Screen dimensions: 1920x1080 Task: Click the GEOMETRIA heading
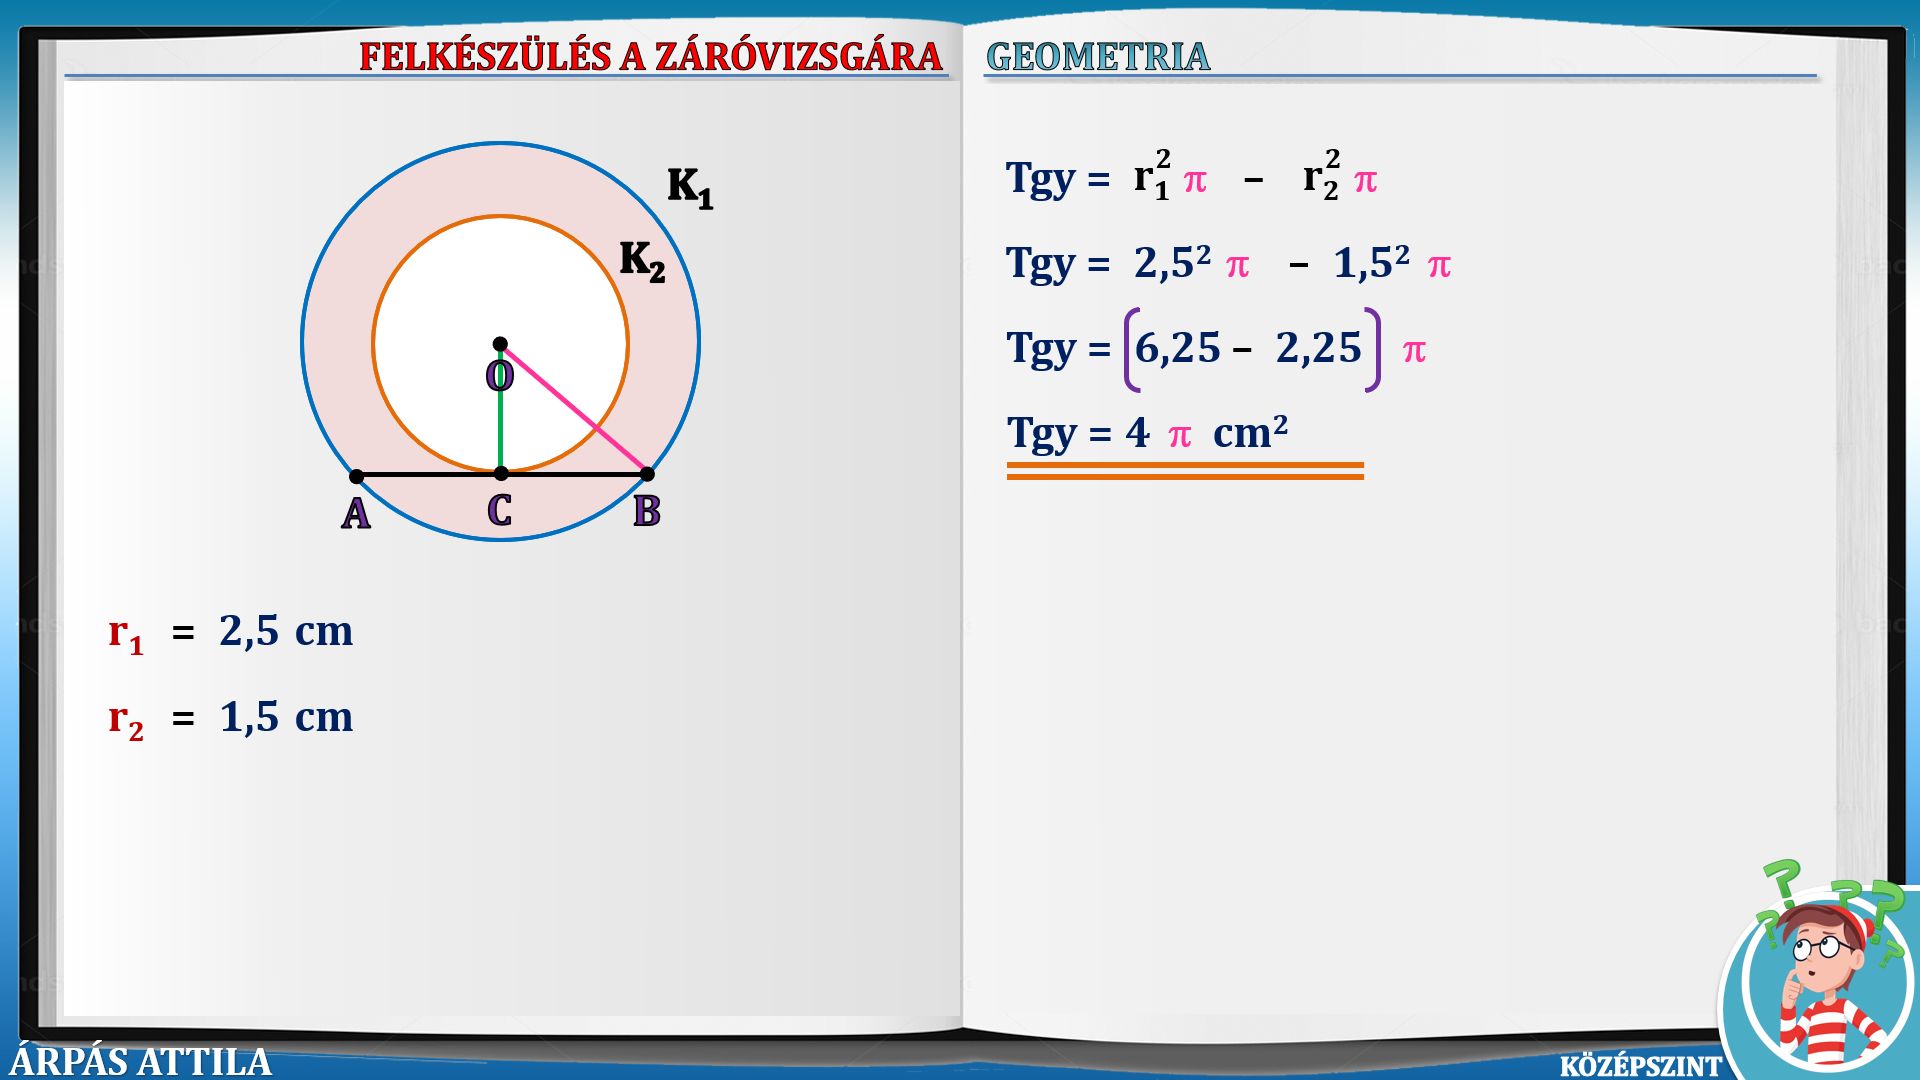[1097, 56]
